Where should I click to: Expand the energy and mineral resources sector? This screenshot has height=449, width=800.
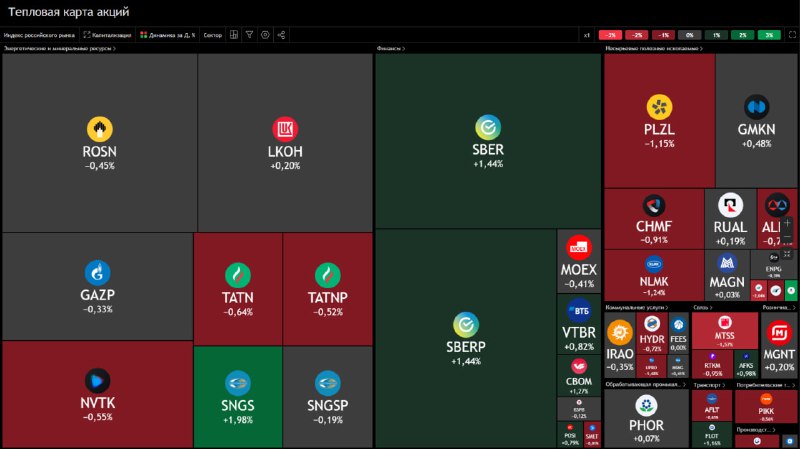(60, 48)
